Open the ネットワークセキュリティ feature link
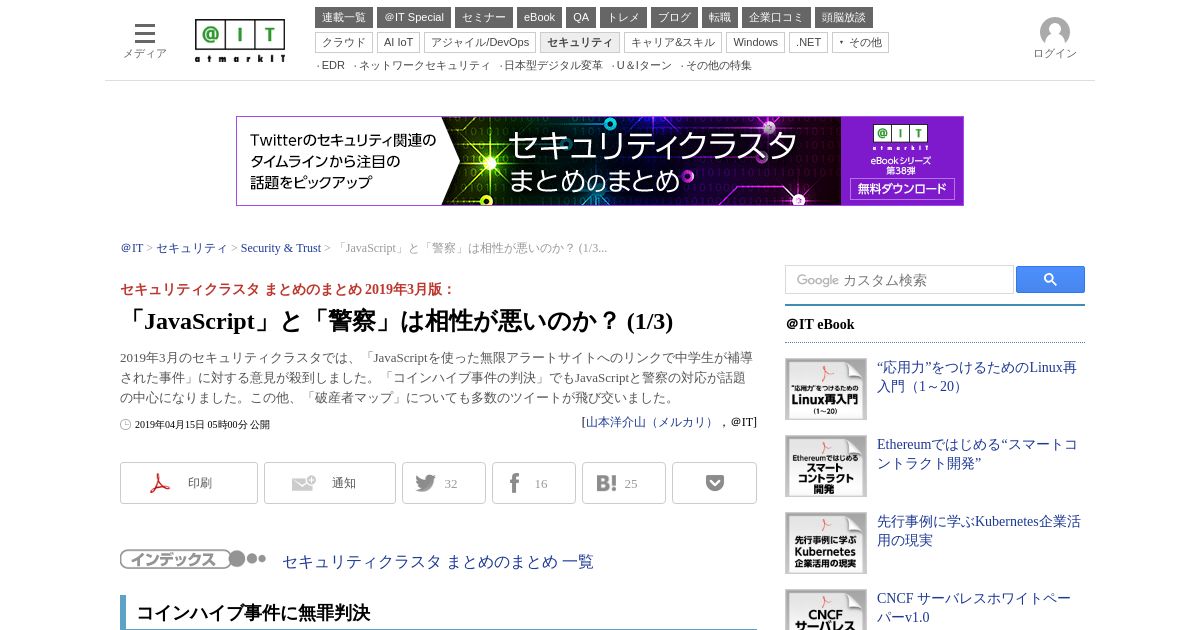1200x630 pixels. 425,65
